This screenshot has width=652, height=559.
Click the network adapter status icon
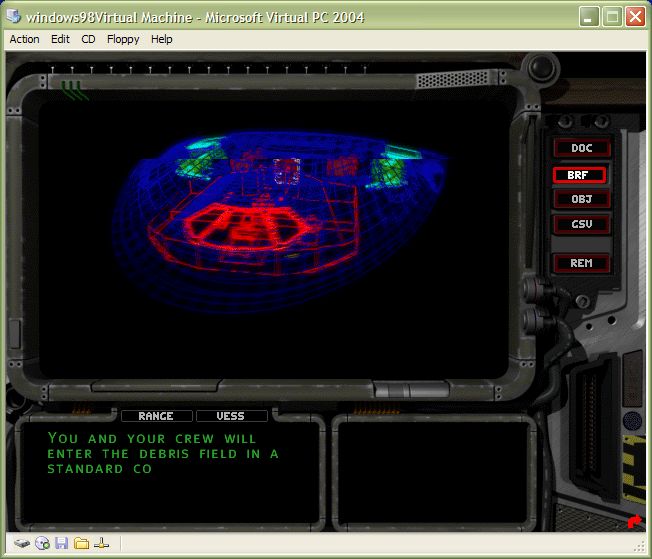tap(101, 543)
